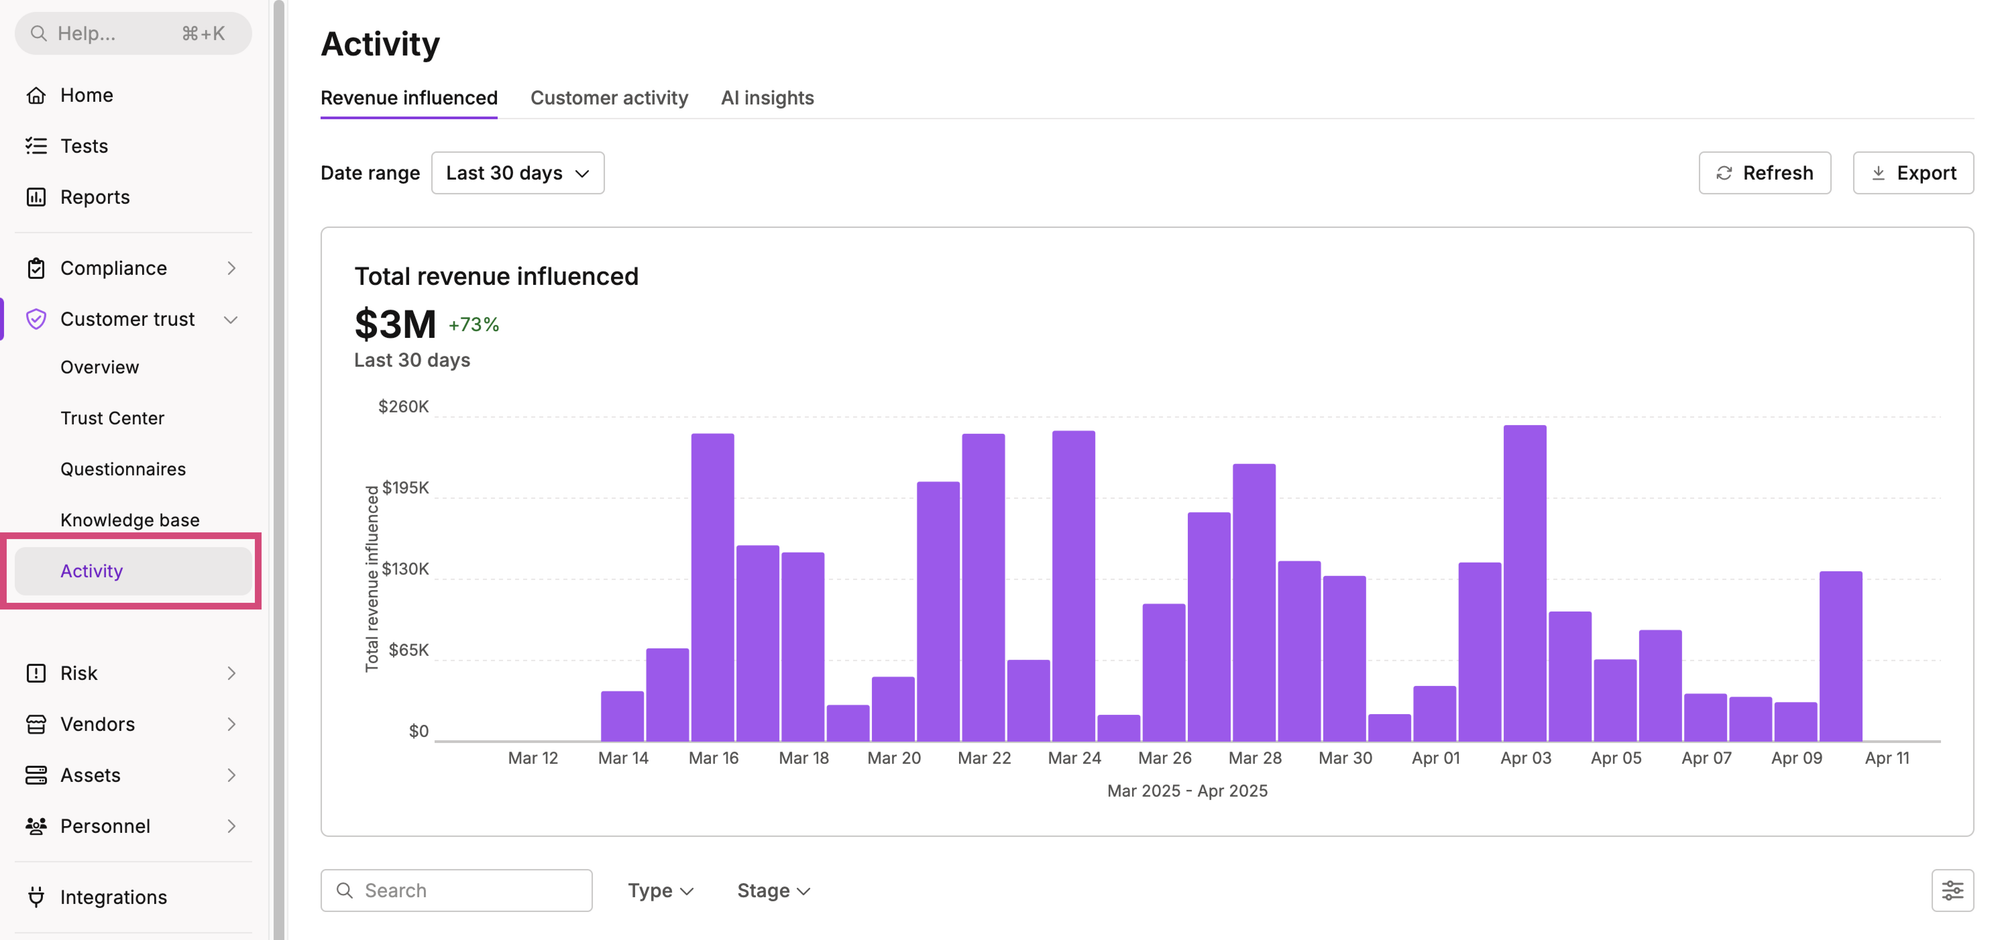
Task: Open the table settings sliders icon
Action: click(x=1952, y=890)
